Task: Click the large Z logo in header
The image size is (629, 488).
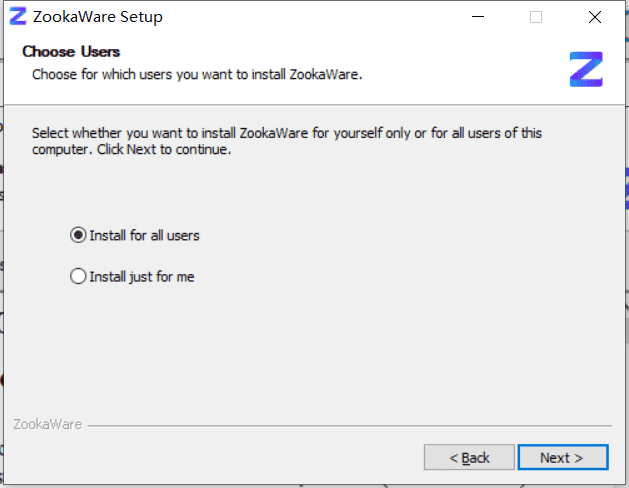Action: 586,69
